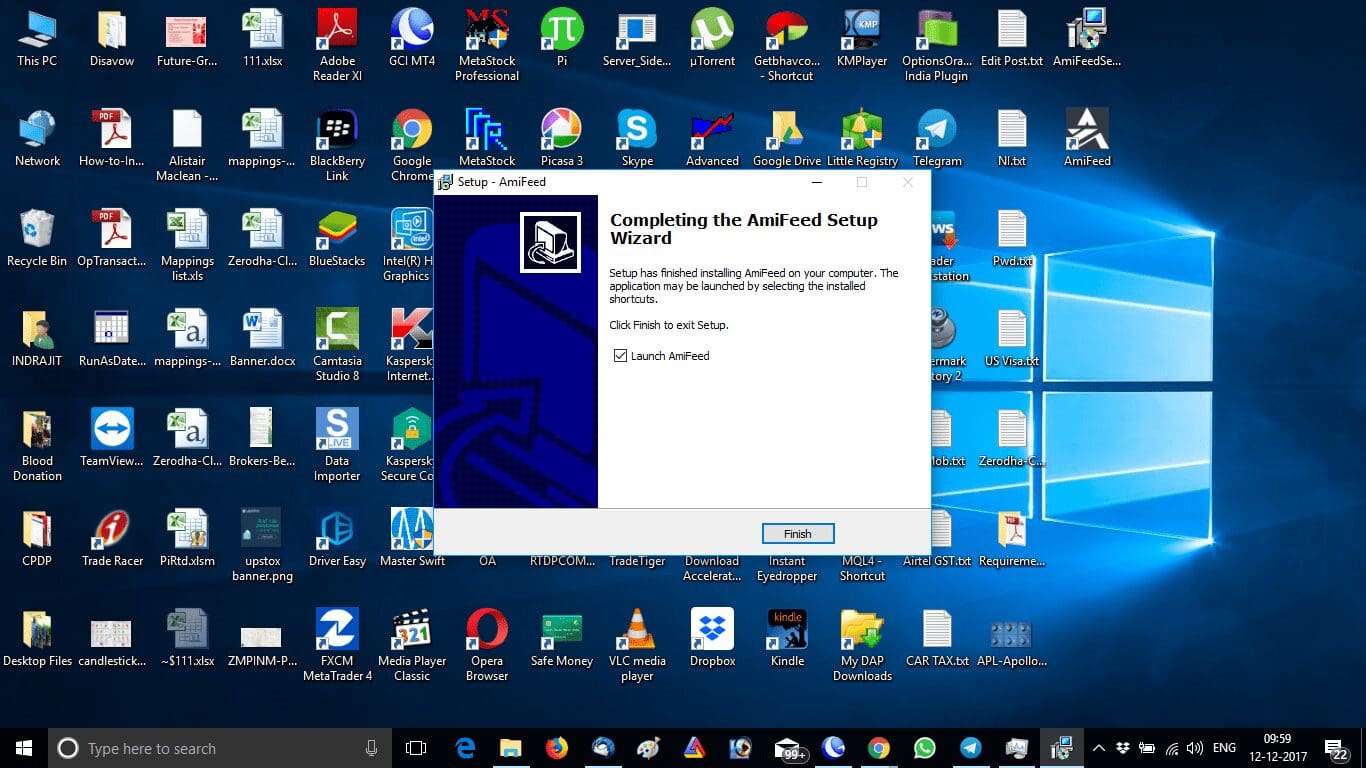Select the Google Drive shortcut
This screenshot has width=1366, height=768.
click(787, 138)
